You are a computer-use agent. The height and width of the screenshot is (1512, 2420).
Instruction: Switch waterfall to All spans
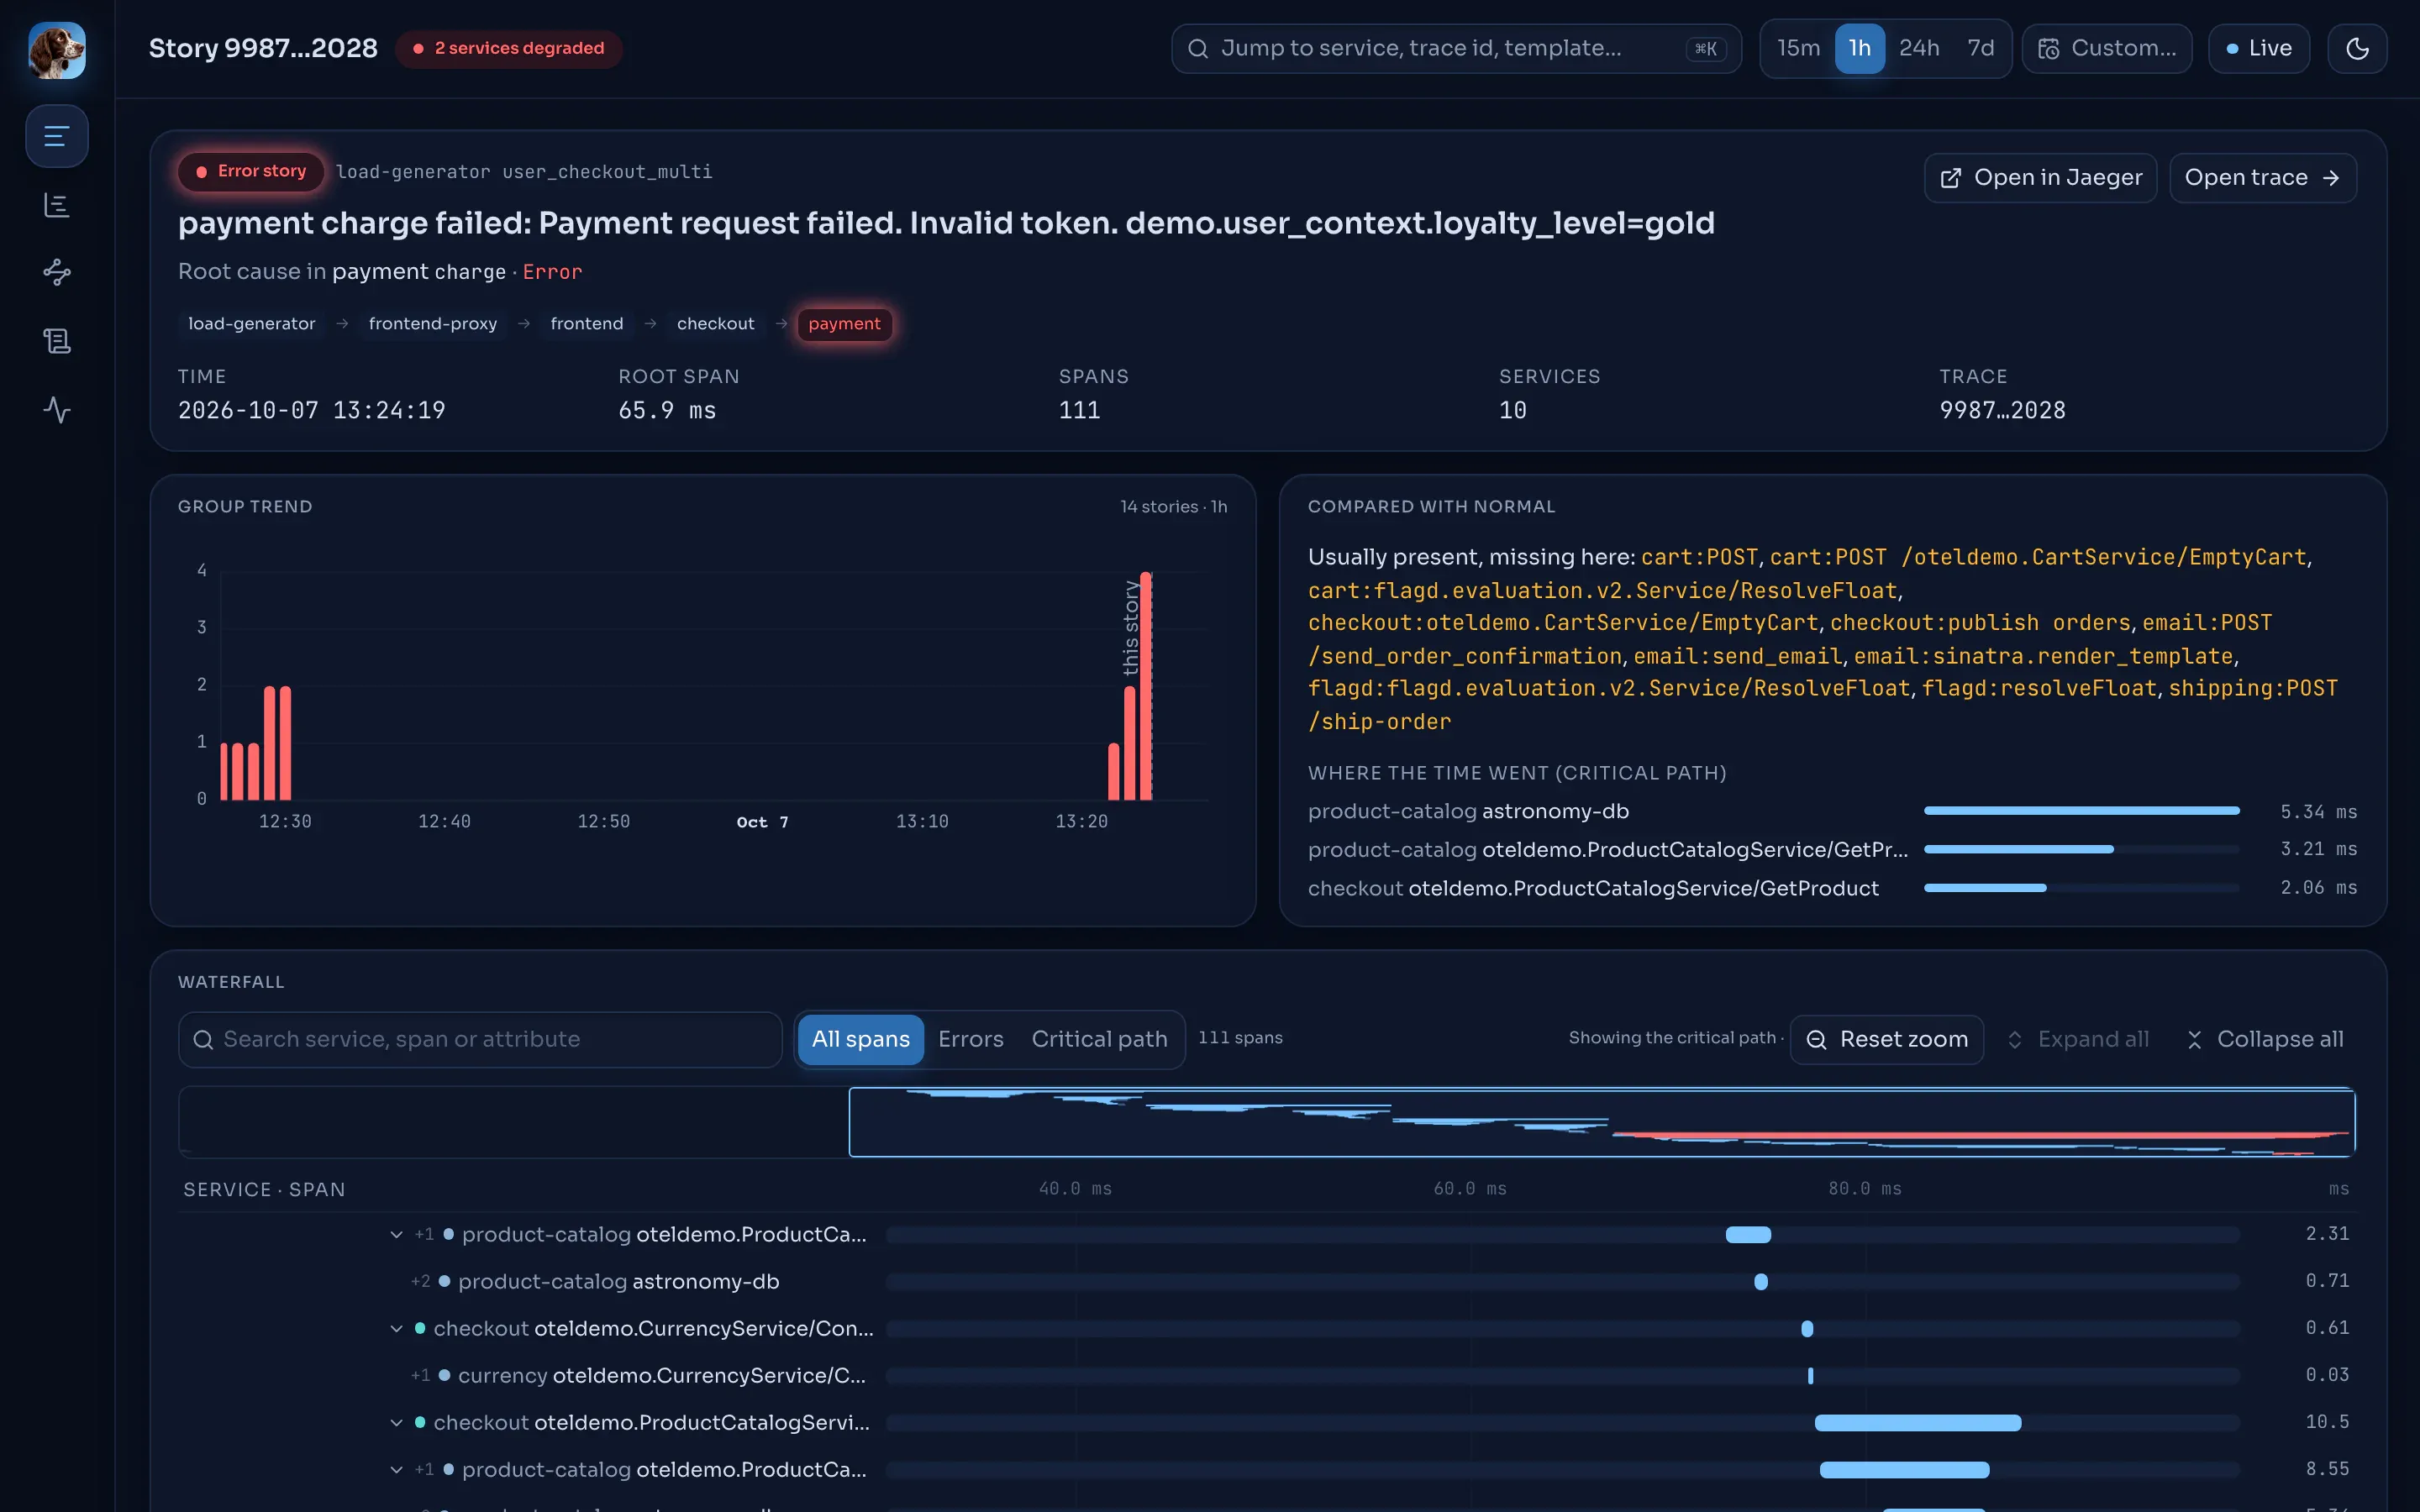860,1040
